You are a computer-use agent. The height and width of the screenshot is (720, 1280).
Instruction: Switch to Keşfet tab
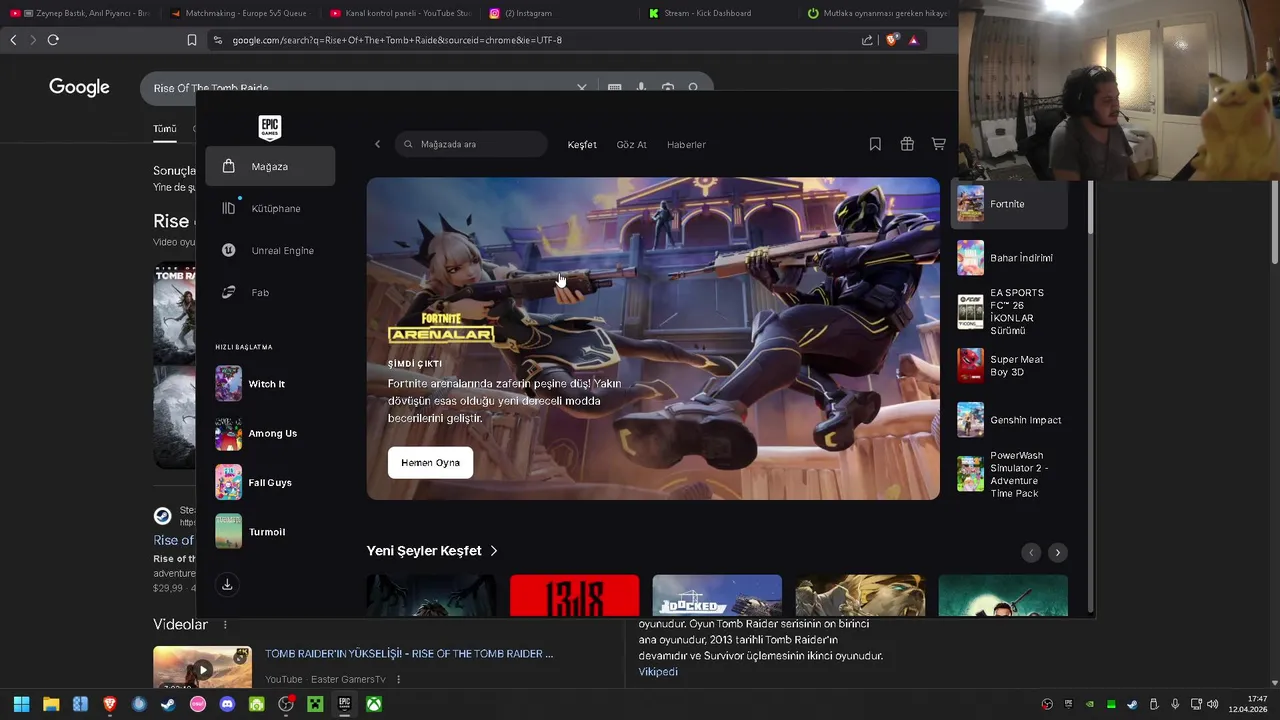[582, 145]
